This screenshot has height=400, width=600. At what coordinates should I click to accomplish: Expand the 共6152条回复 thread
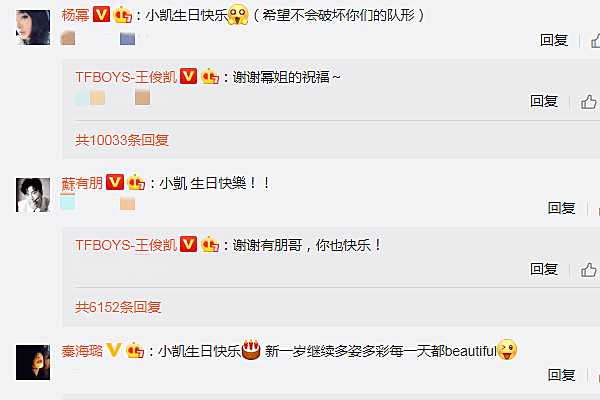coord(118,307)
